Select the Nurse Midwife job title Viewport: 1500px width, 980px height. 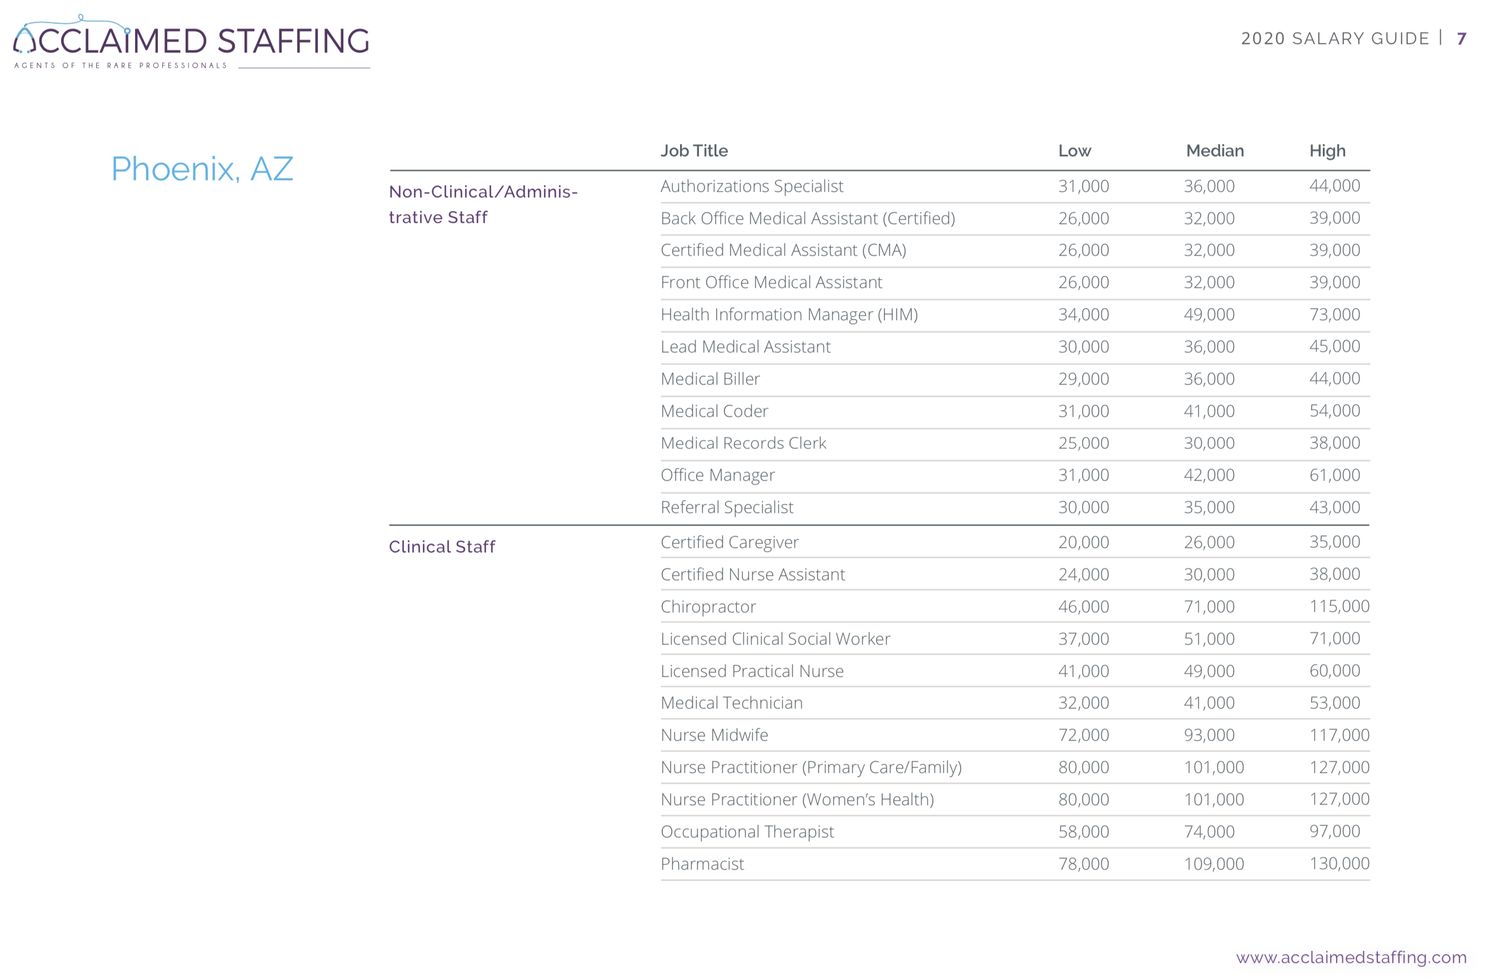[x=714, y=735]
